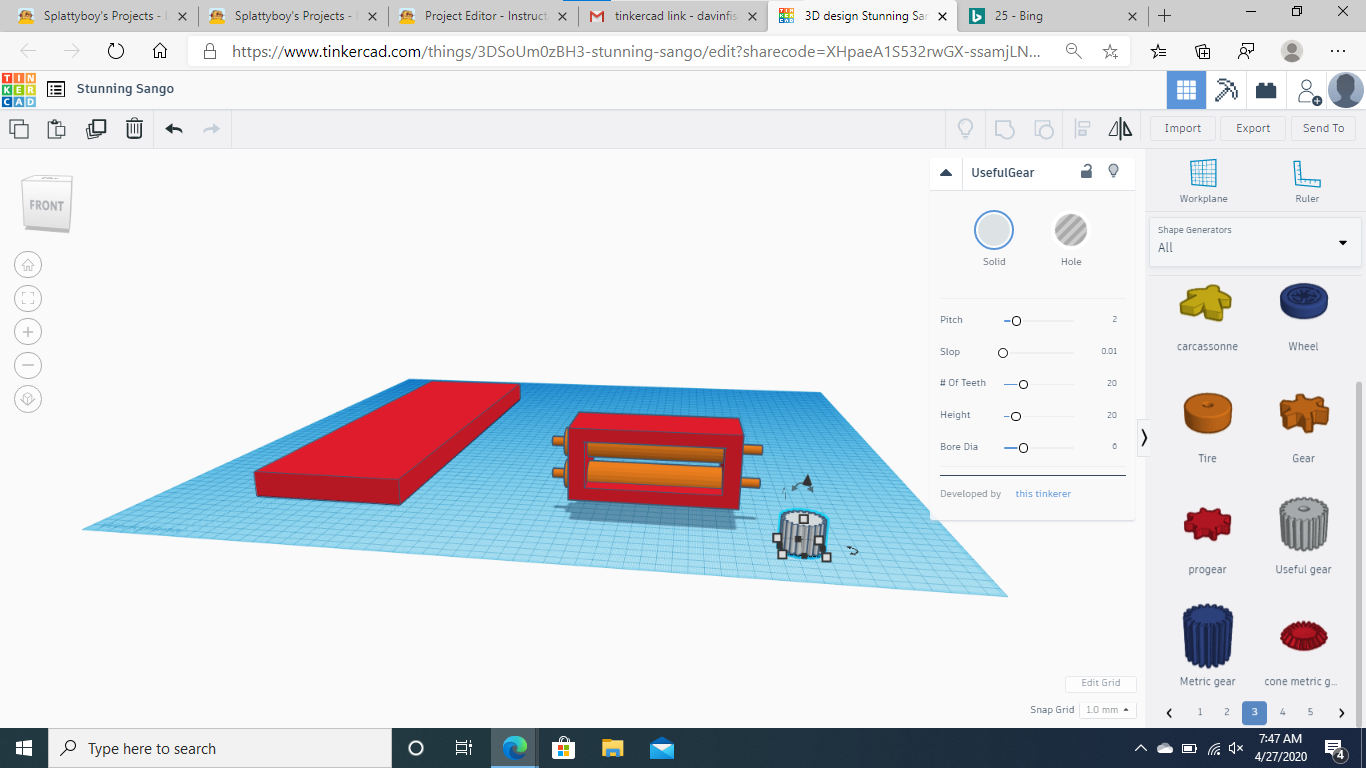Adjust the Bore Dia slider
This screenshot has width=1366, height=768.
tap(1038, 448)
